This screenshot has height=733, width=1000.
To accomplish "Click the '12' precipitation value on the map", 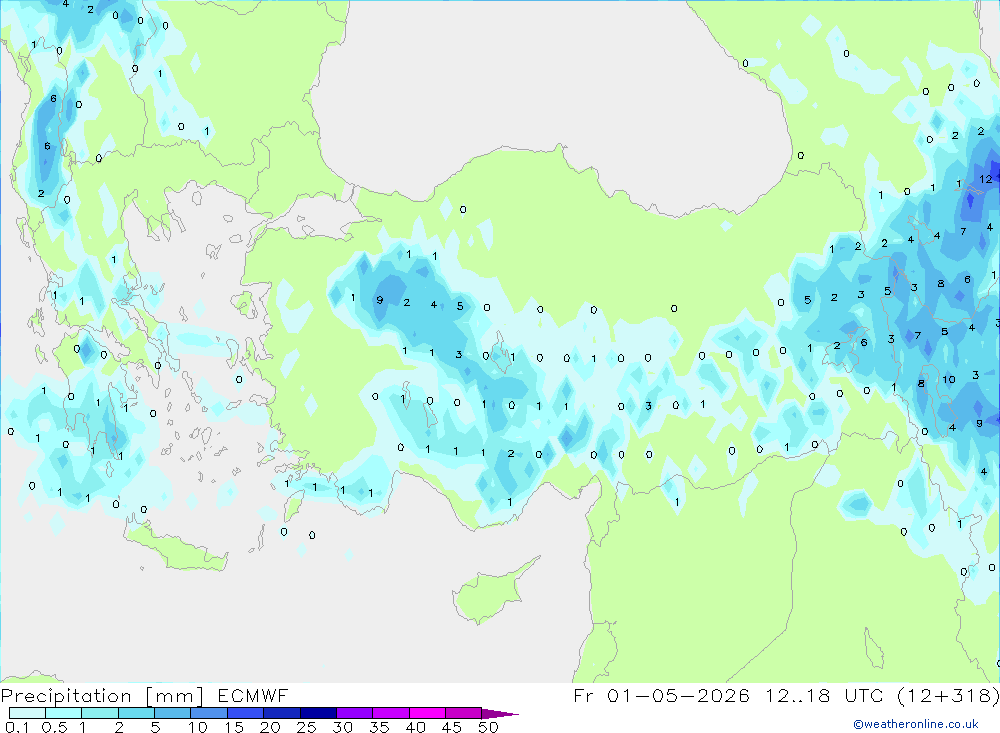I will (x=985, y=179).
